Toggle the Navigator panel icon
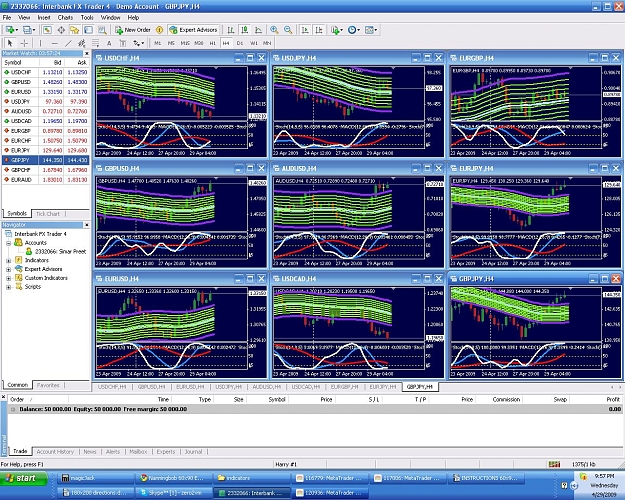The height and width of the screenshot is (500, 625). 74,30
